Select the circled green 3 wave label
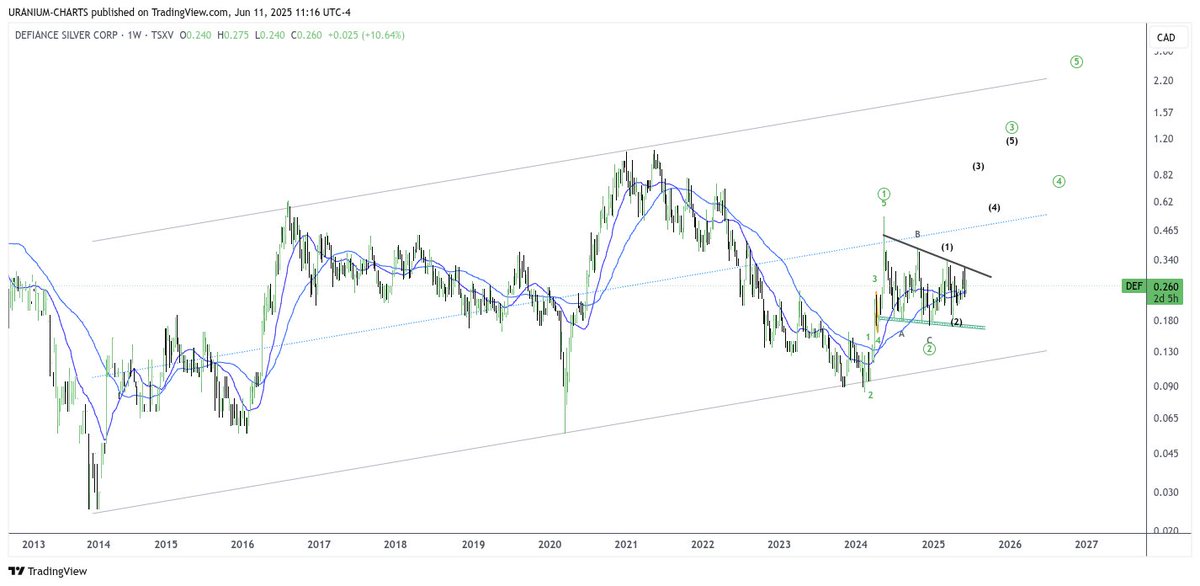The height and width of the screenshot is (586, 1200). 1012,128
